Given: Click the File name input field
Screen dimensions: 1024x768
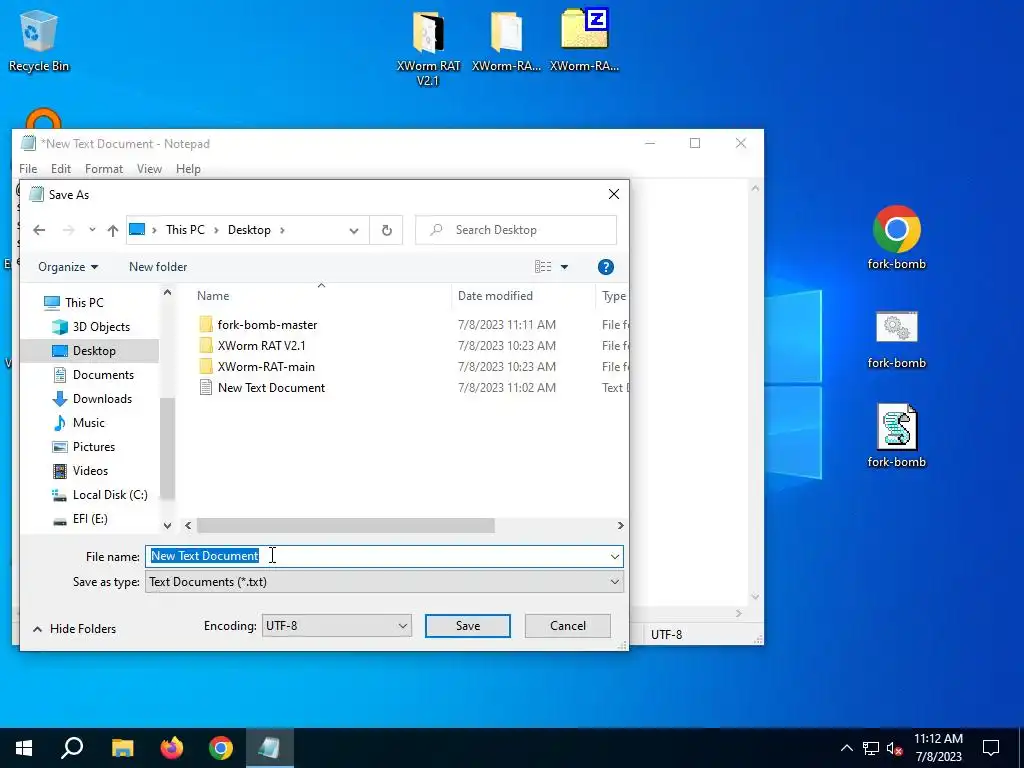Looking at the screenshot, I should (384, 556).
